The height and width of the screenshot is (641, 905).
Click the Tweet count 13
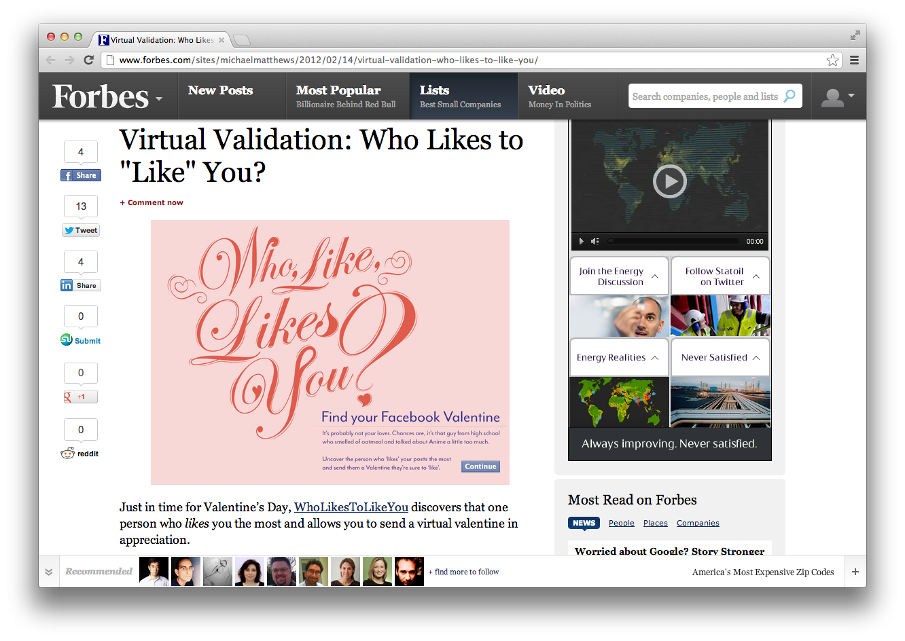click(x=81, y=206)
